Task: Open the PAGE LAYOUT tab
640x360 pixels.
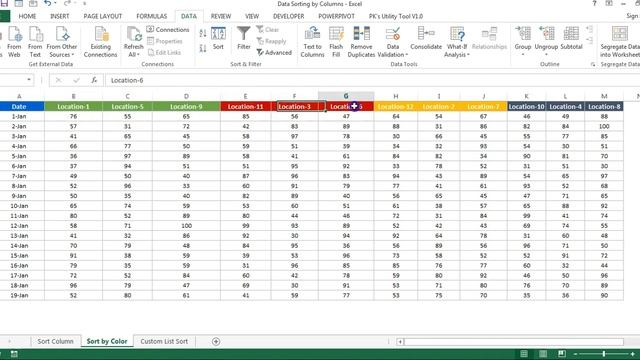Action: tap(102, 16)
